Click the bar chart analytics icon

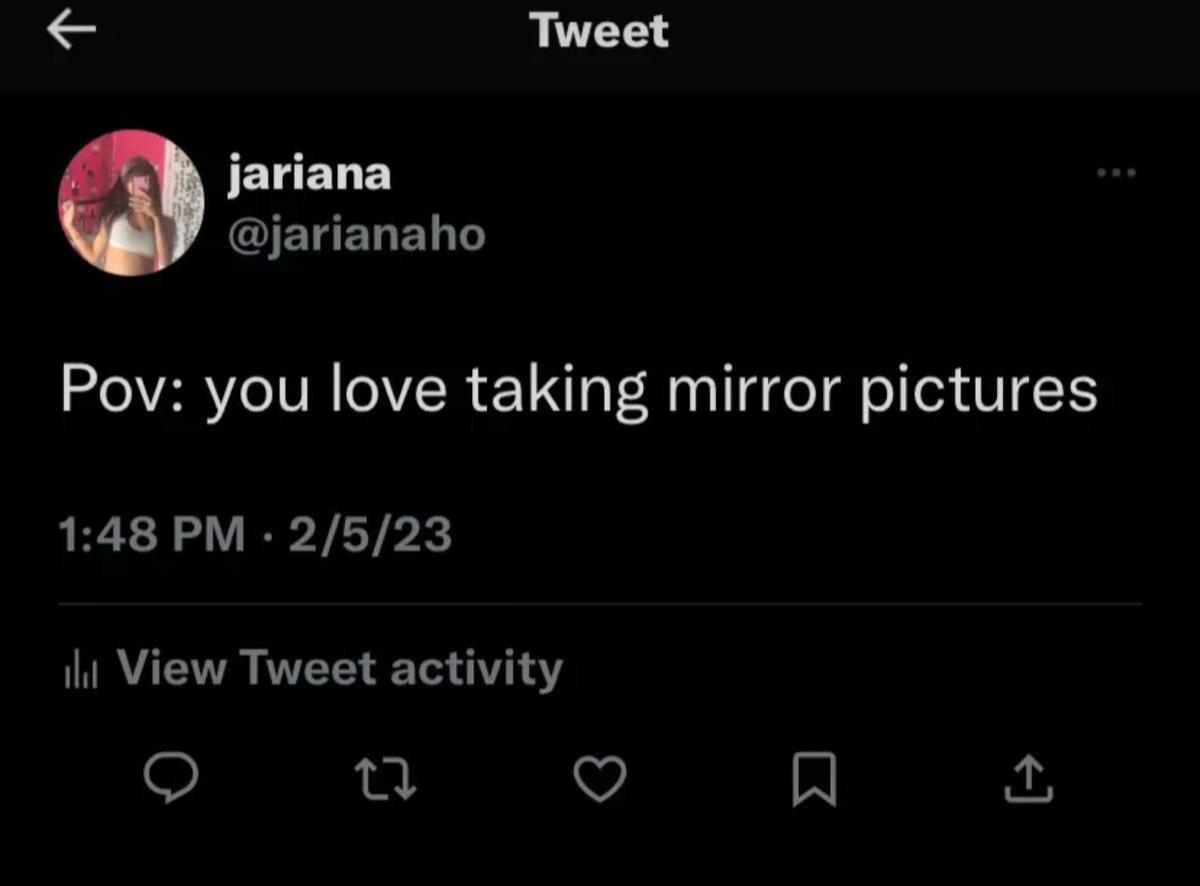tap(78, 670)
